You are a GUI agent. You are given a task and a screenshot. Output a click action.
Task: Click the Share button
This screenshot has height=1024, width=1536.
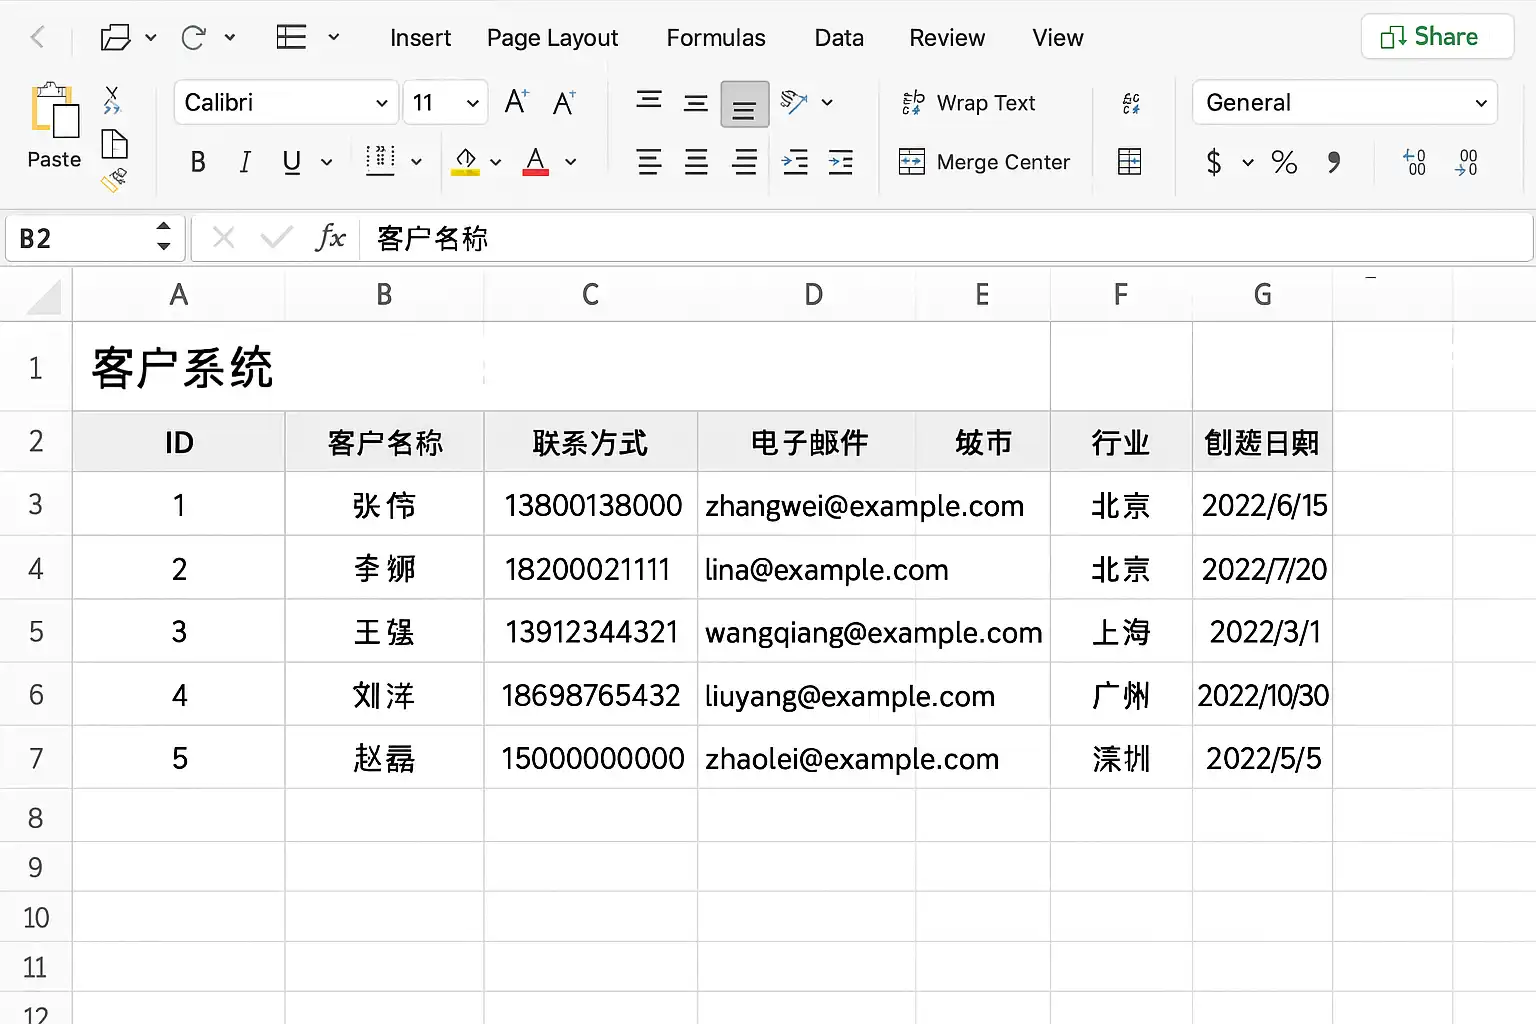(1436, 37)
